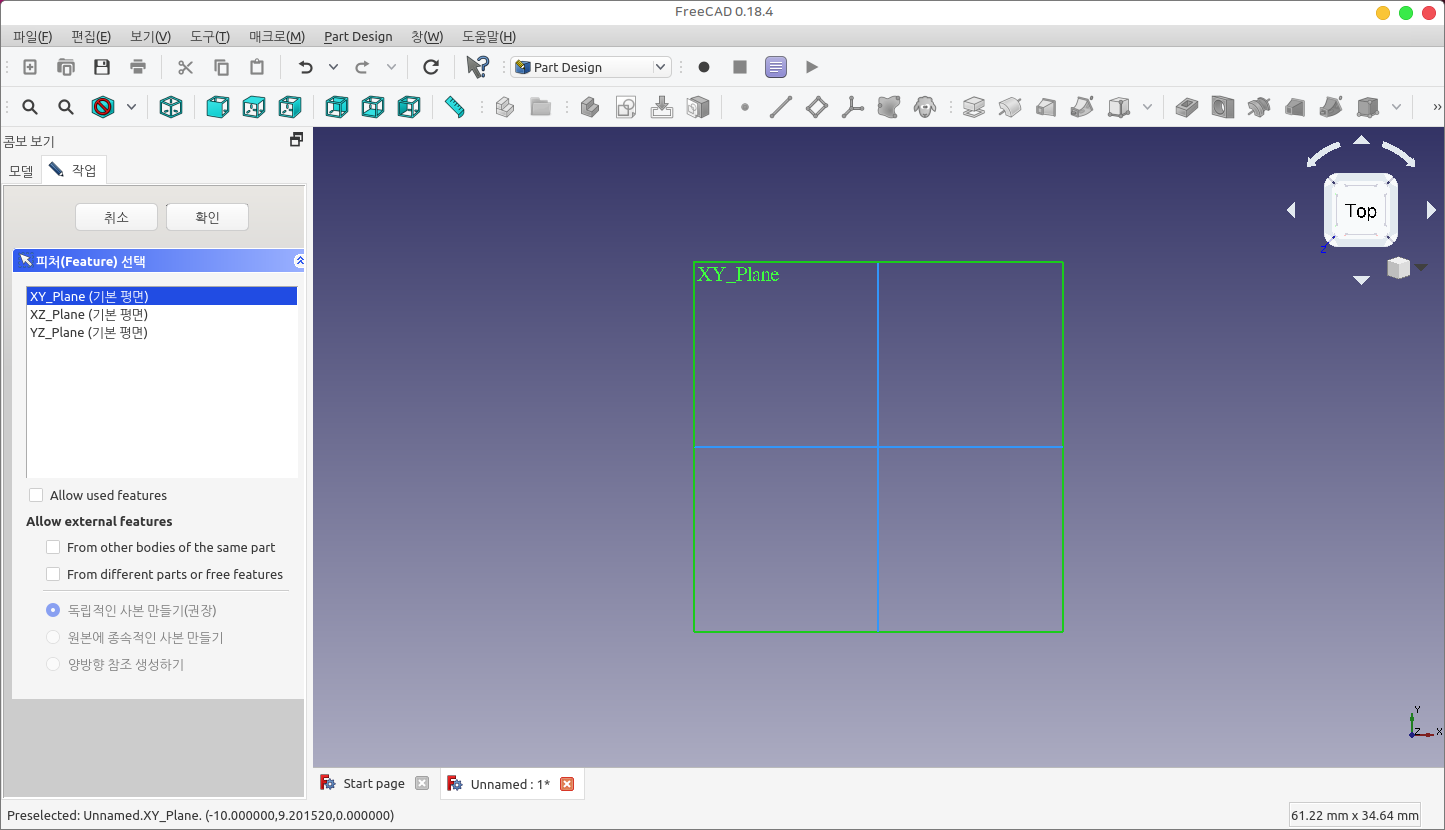1445x830 pixels.
Task: Check From different parts or free features
Action: tap(54, 574)
